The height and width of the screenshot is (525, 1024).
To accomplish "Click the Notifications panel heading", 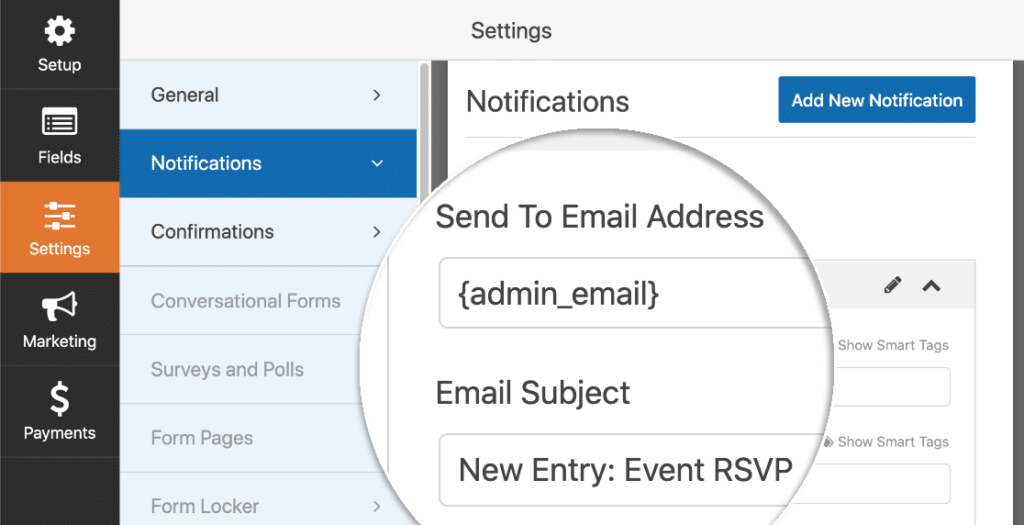I will tap(548, 102).
